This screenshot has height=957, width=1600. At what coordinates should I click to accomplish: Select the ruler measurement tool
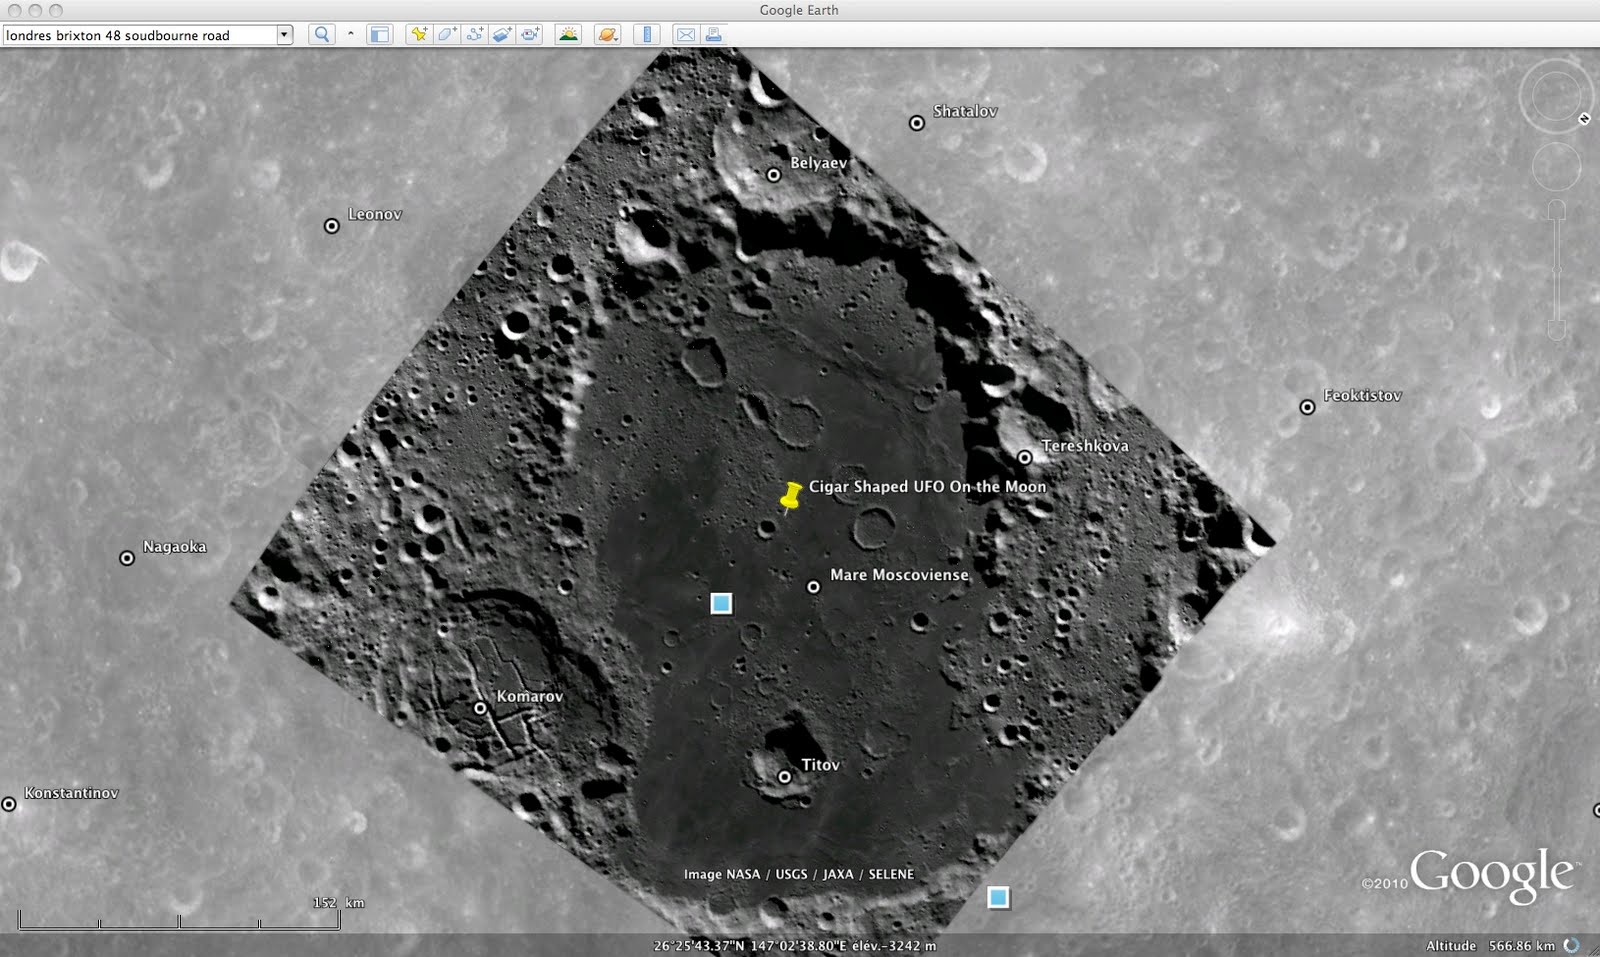pos(646,34)
